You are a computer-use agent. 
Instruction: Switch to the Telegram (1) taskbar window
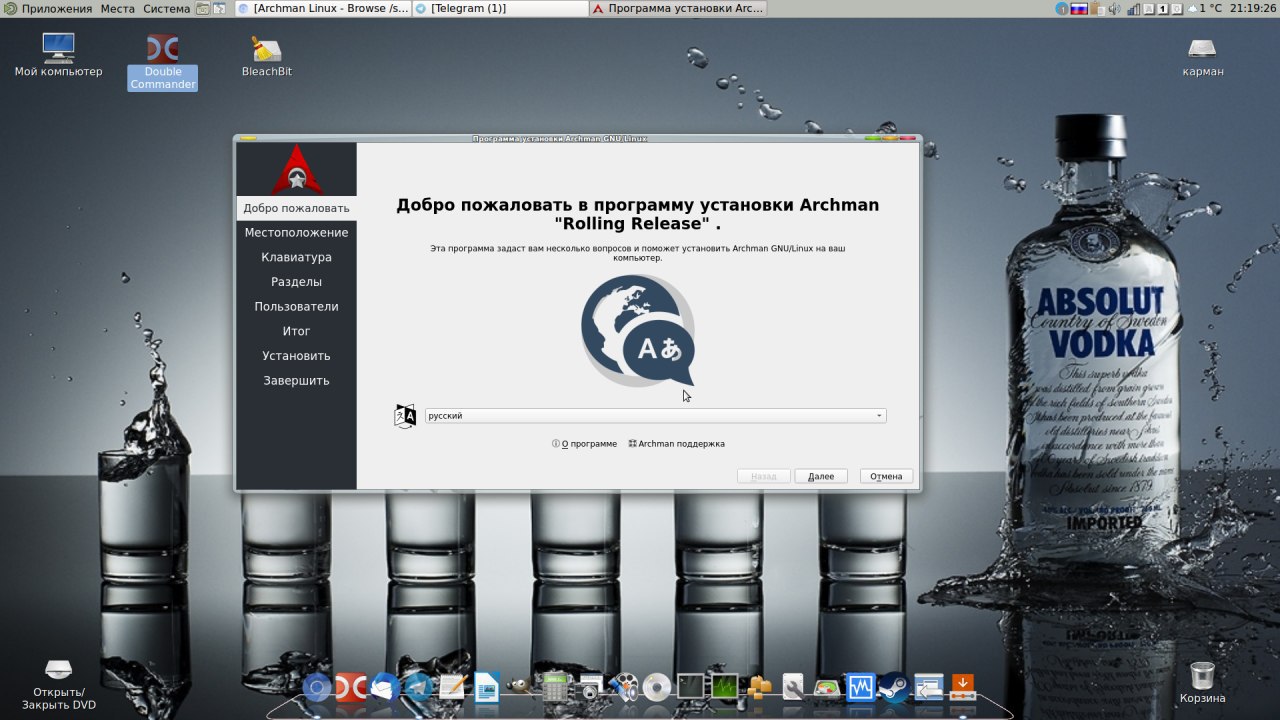[x=499, y=8]
